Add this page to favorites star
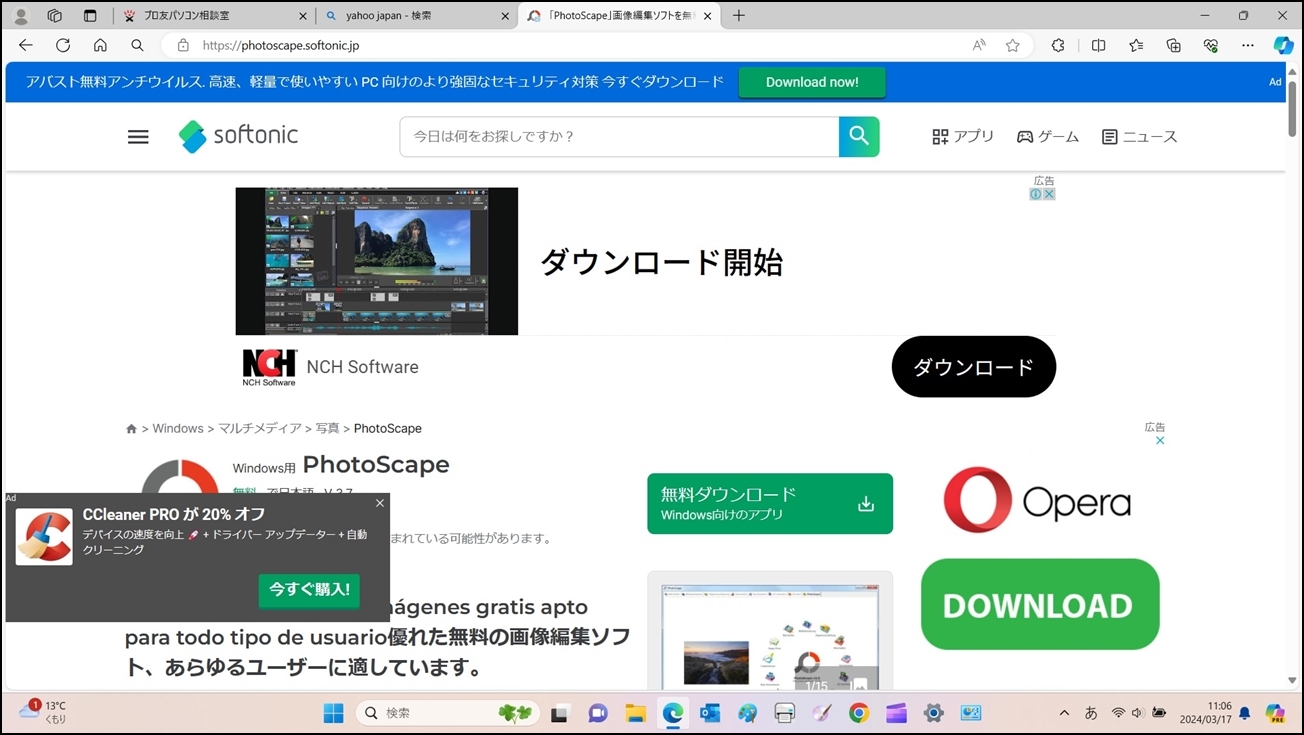Image resolution: width=1304 pixels, height=735 pixels. click(x=1013, y=45)
